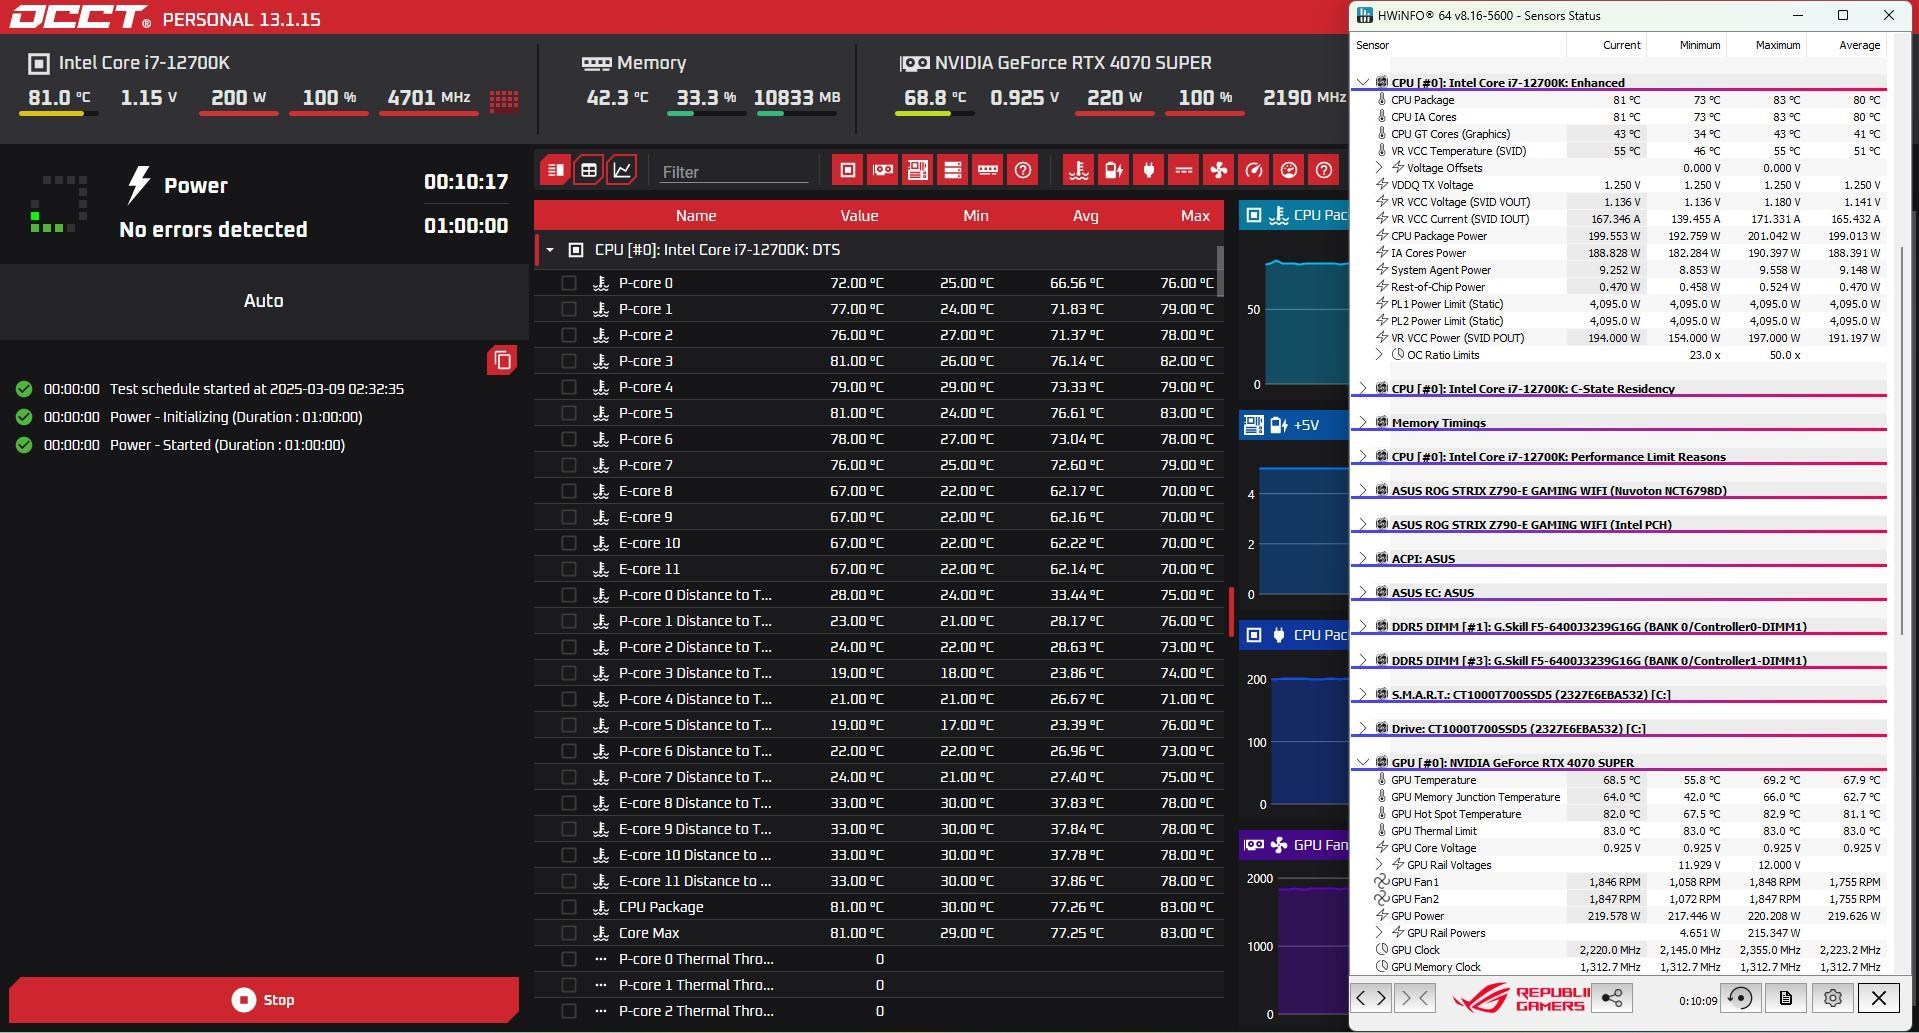Screen dimensions: 1919x1033
Task: Click the +5V graph panel header
Action: pyautogui.click(x=1293, y=425)
